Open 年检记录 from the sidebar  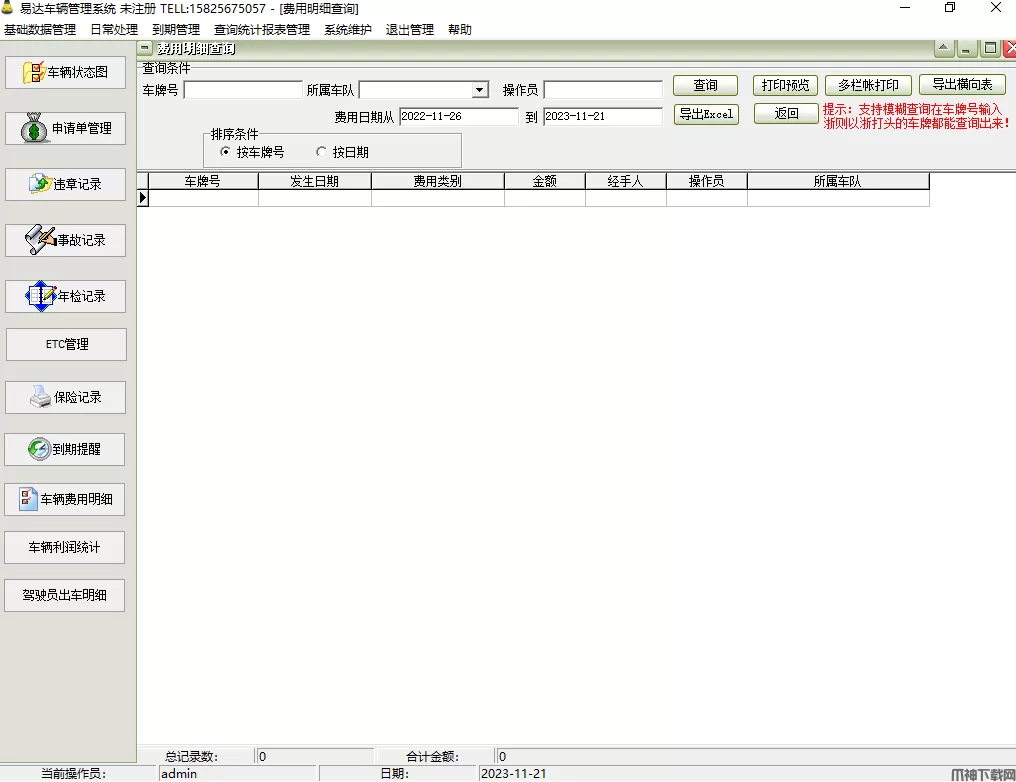point(65,296)
